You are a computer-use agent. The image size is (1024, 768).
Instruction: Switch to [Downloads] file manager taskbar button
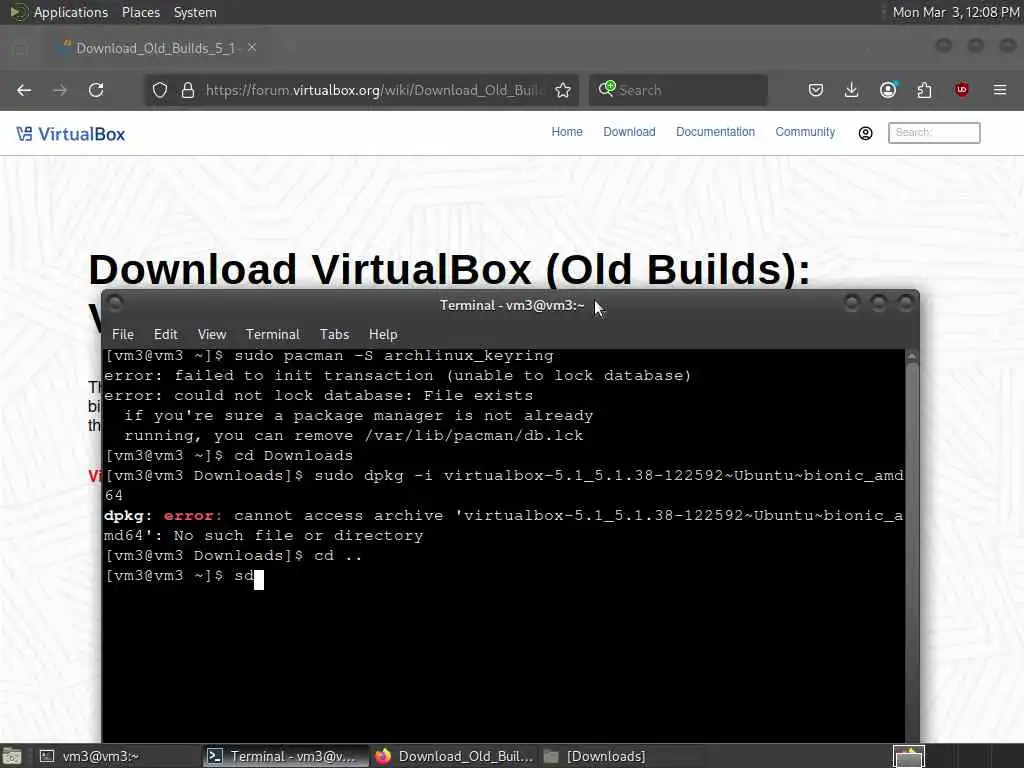point(622,756)
